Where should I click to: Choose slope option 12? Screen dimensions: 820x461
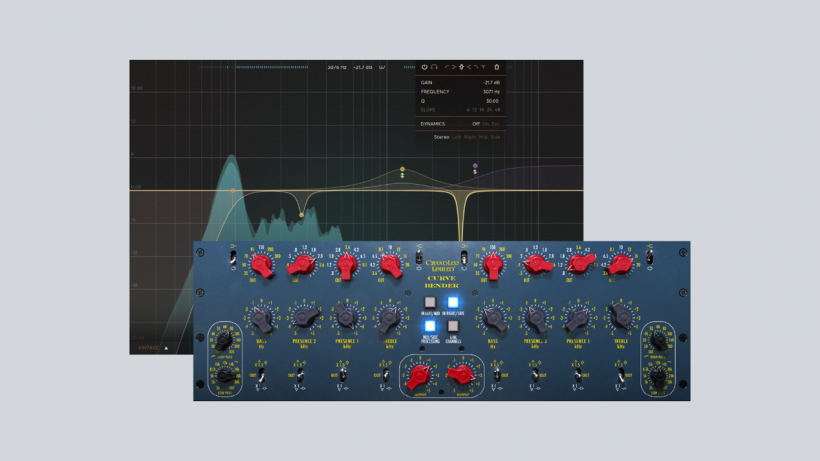tap(474, 110)
